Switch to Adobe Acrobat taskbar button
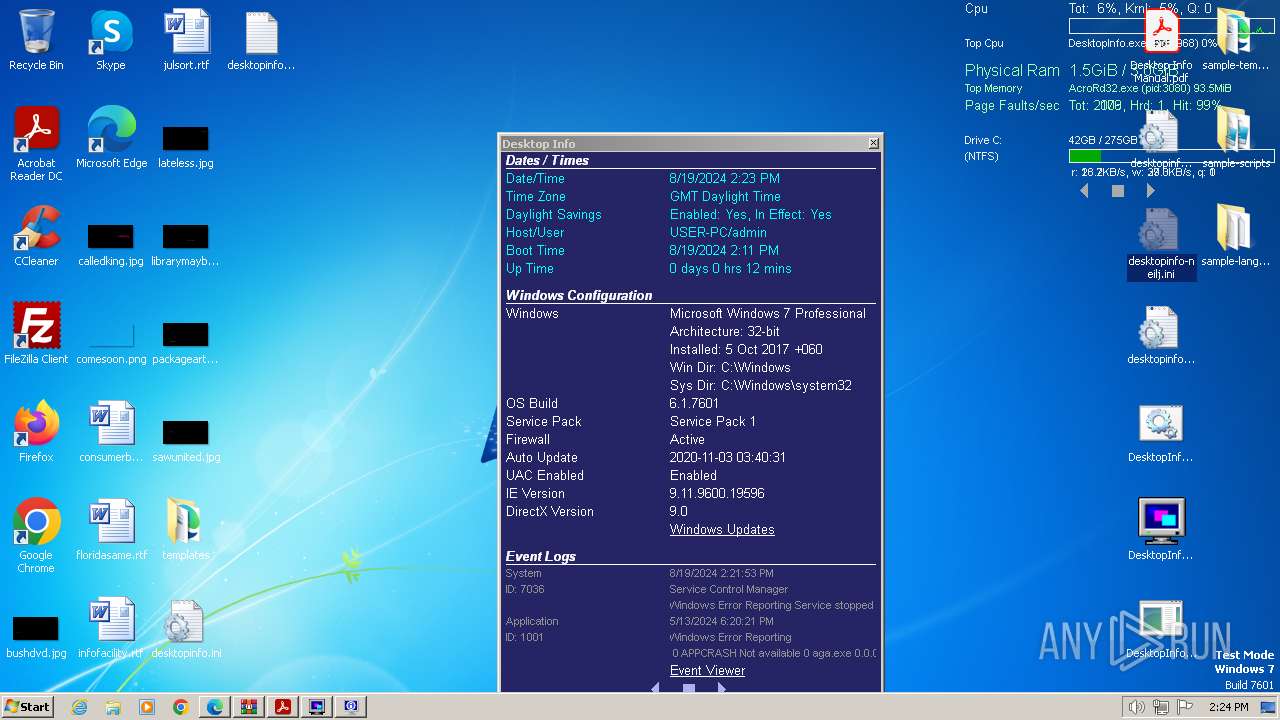 [283, 707]
